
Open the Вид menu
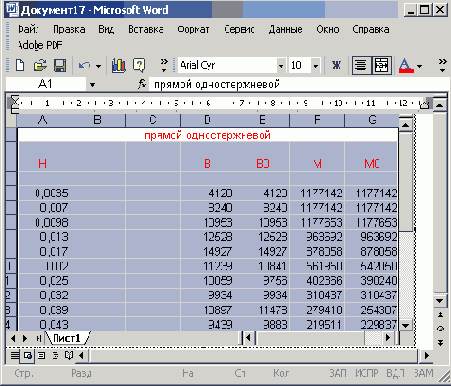tap(106, 29)
